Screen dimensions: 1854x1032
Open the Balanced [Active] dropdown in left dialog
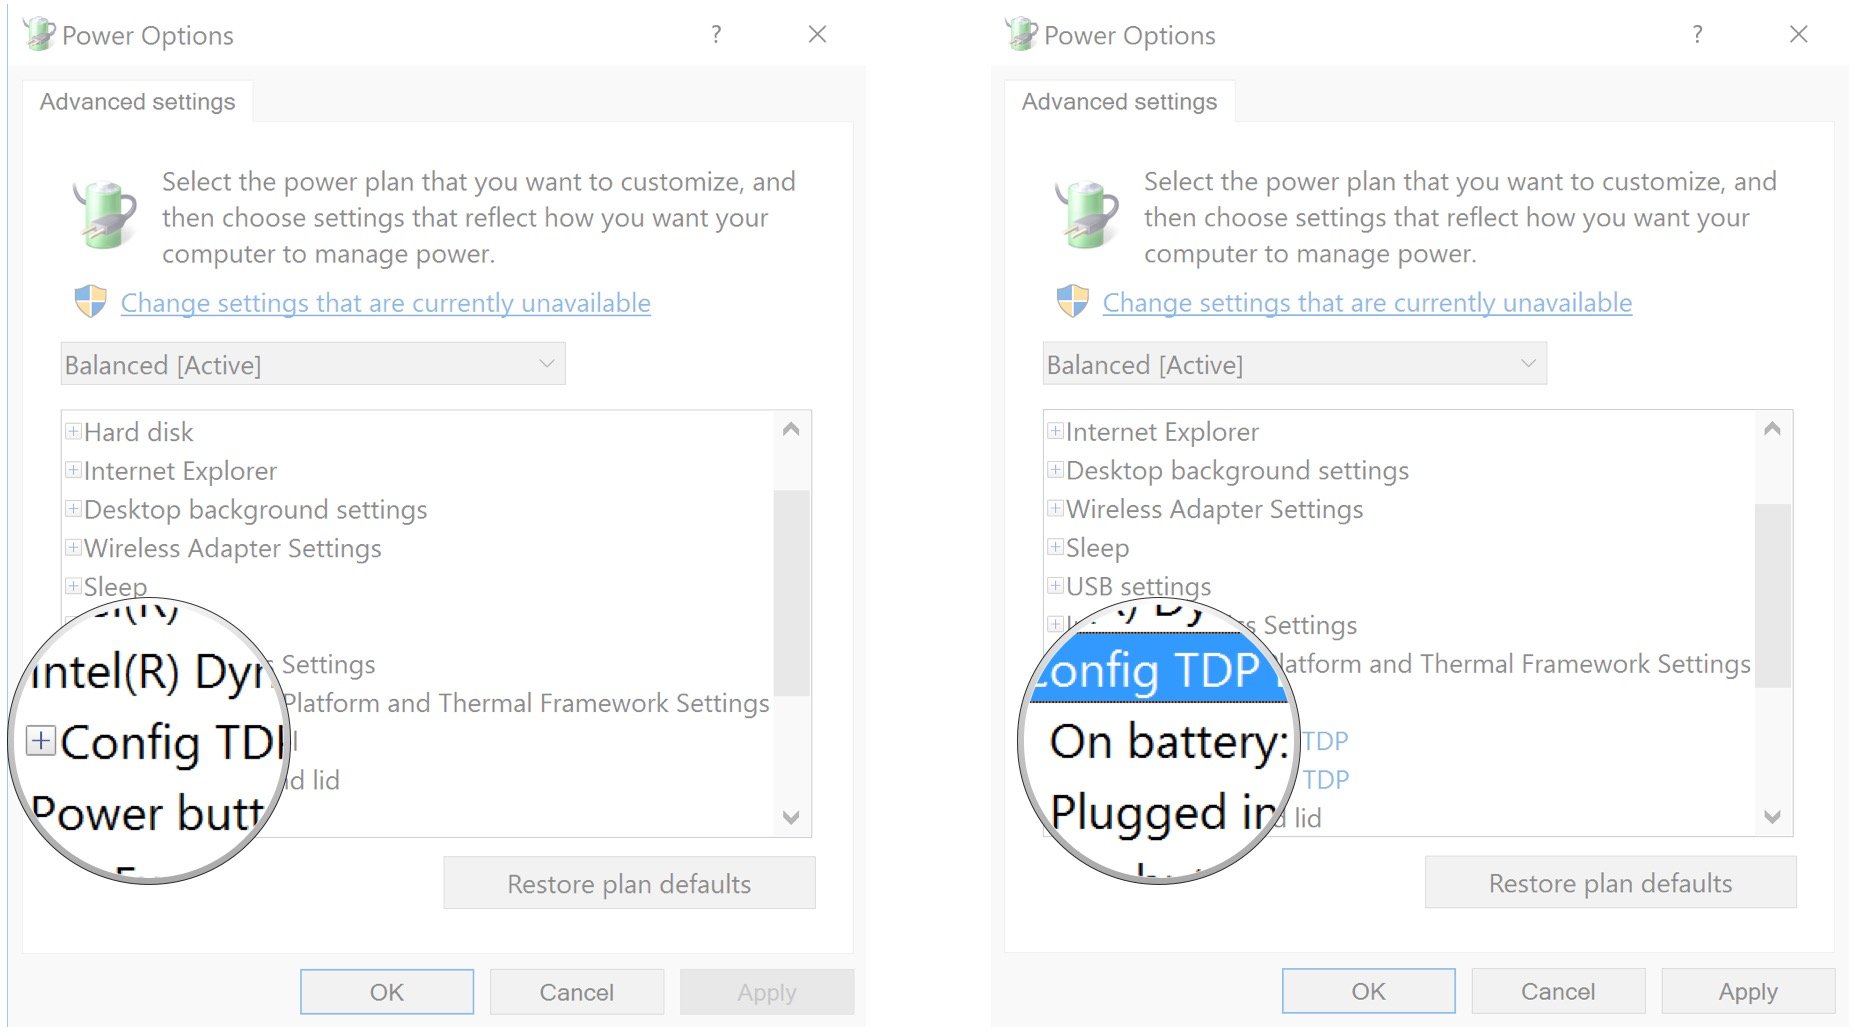tap(312, 365)
